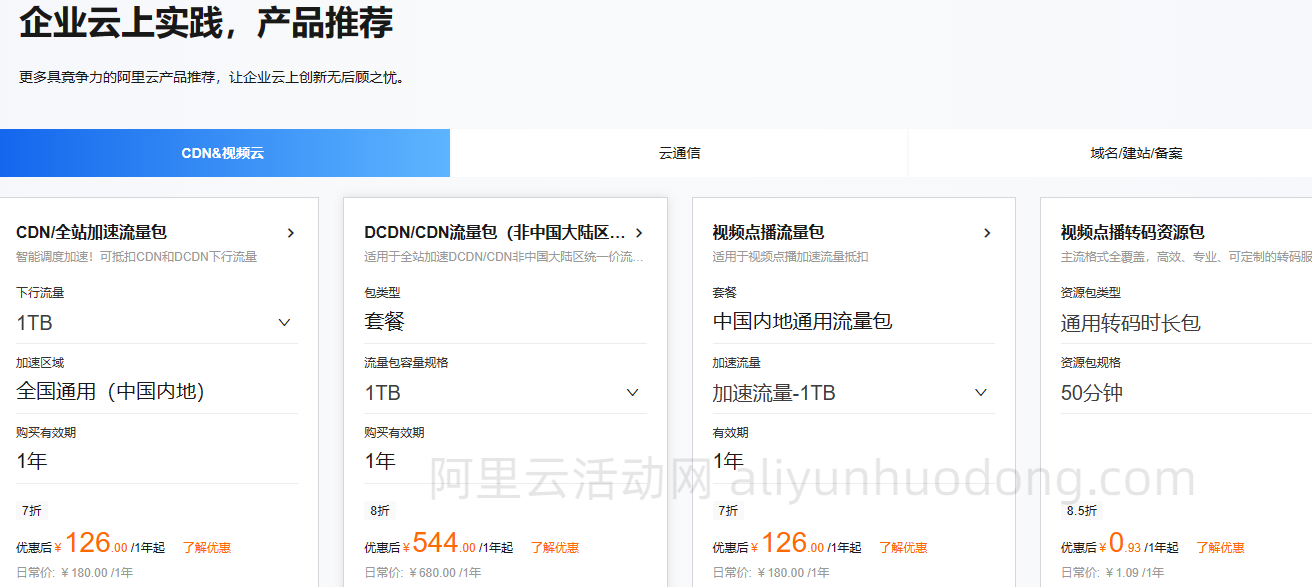Image resolution: width=1312 pixels, height=587 pixels.
Task: Select the 50分钟 resource spec value
Action: [x=1091, y=393]
